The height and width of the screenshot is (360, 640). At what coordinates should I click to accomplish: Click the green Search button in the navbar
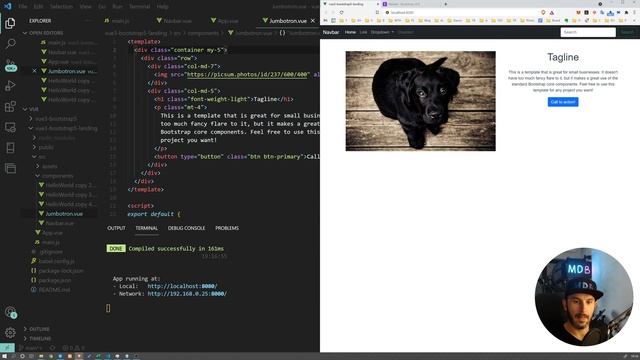627,32
